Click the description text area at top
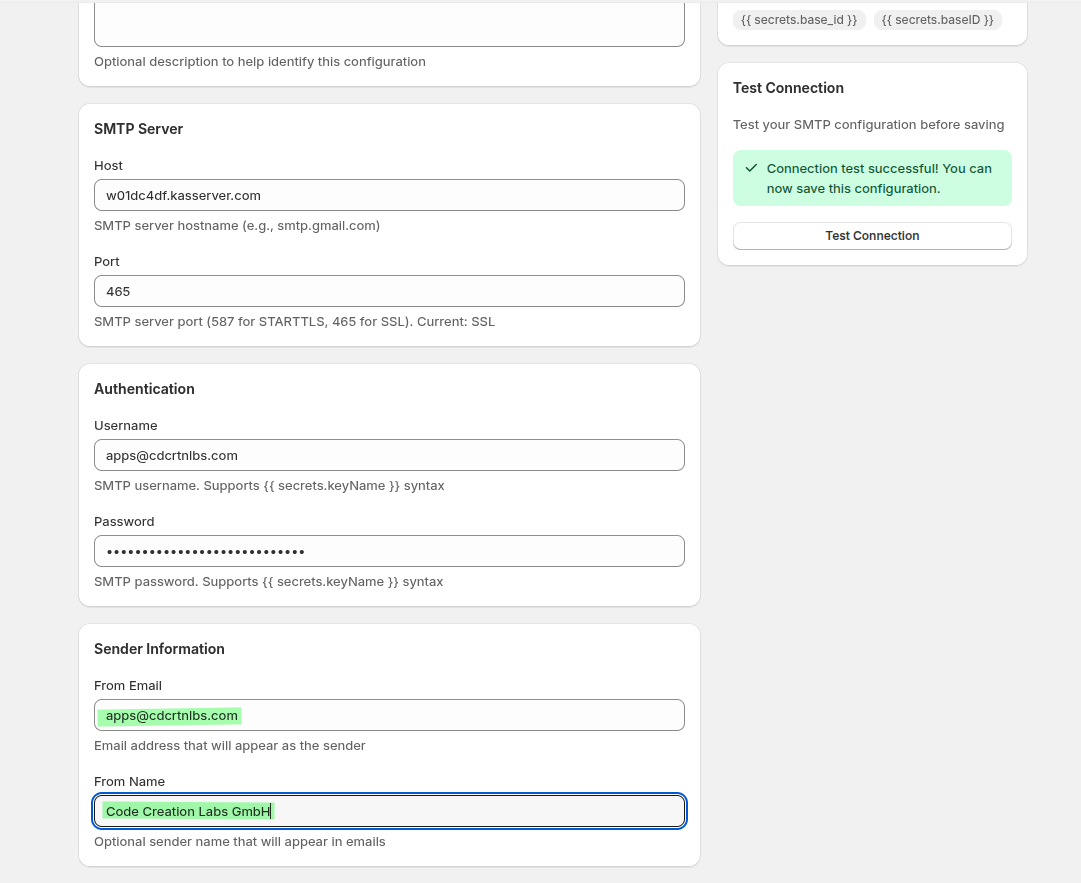This screenshot has height=883, width=1081. pos(389,25)
